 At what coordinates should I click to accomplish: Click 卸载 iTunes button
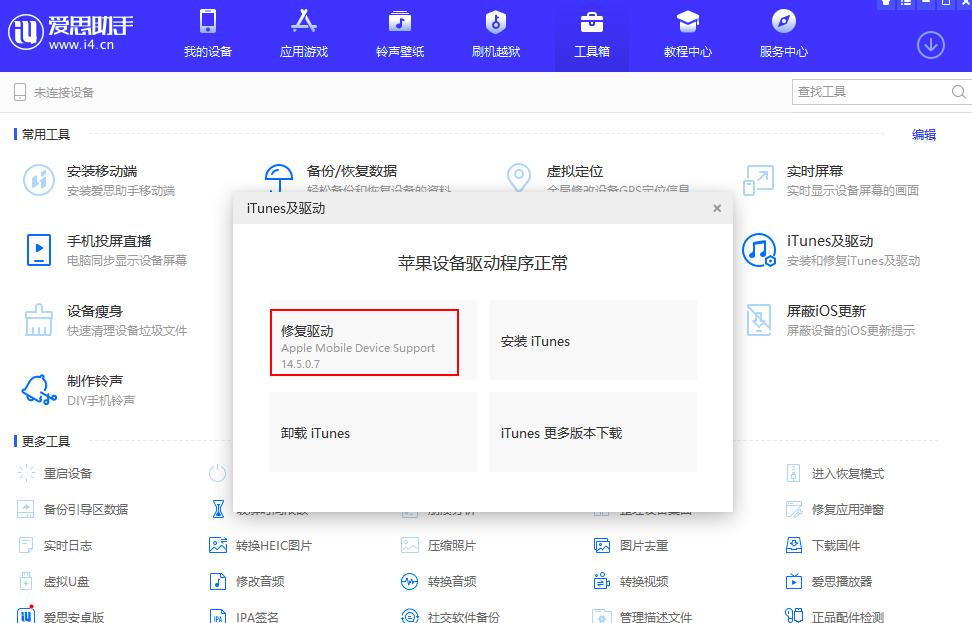coord(373,432)
